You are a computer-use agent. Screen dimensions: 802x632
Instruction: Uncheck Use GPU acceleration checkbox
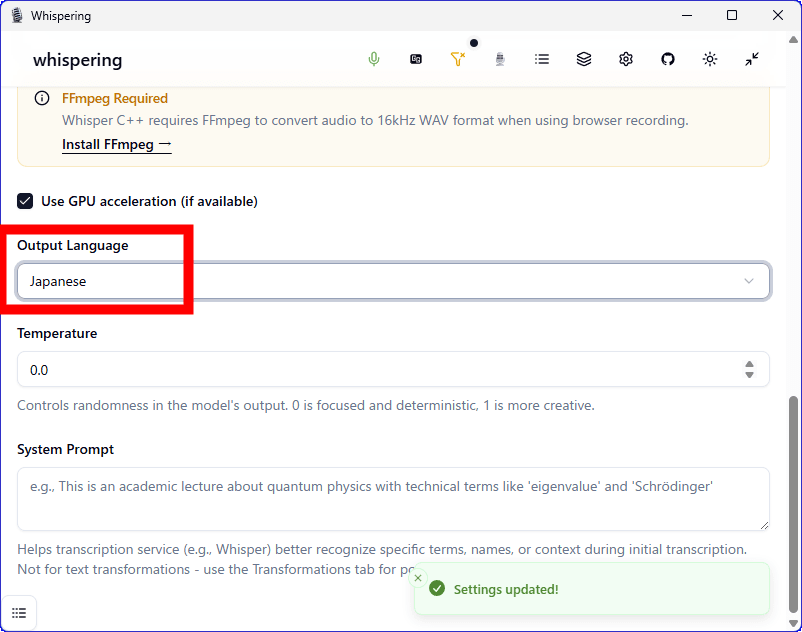(26, 201)
